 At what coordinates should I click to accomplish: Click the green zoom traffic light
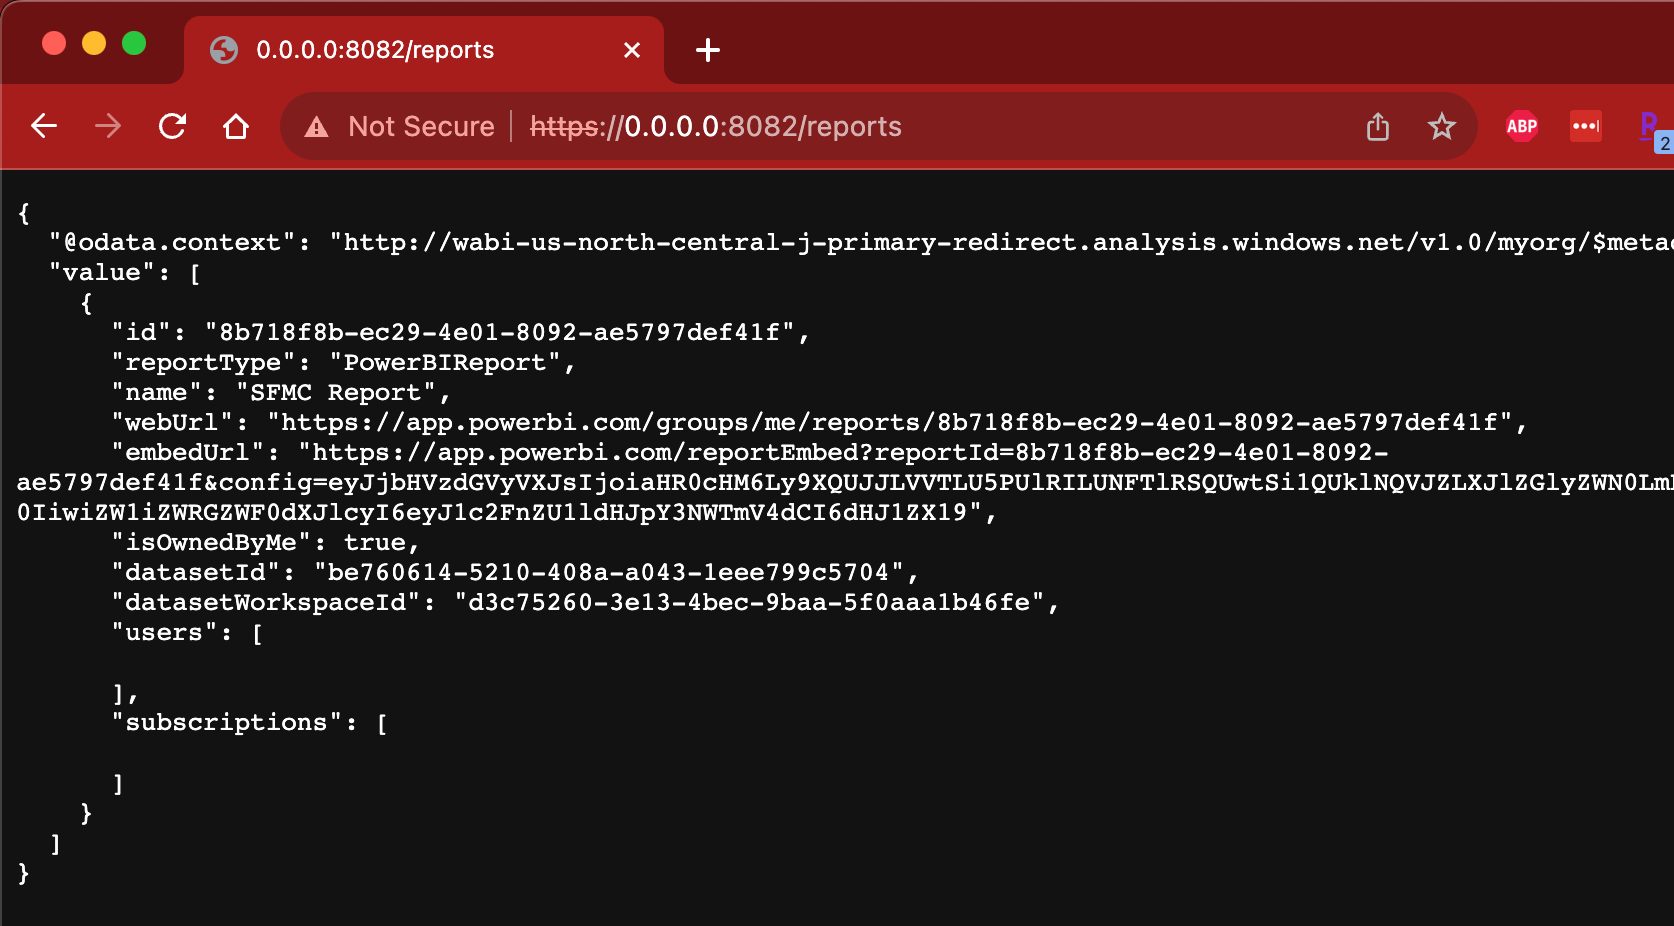coord(133,43)
